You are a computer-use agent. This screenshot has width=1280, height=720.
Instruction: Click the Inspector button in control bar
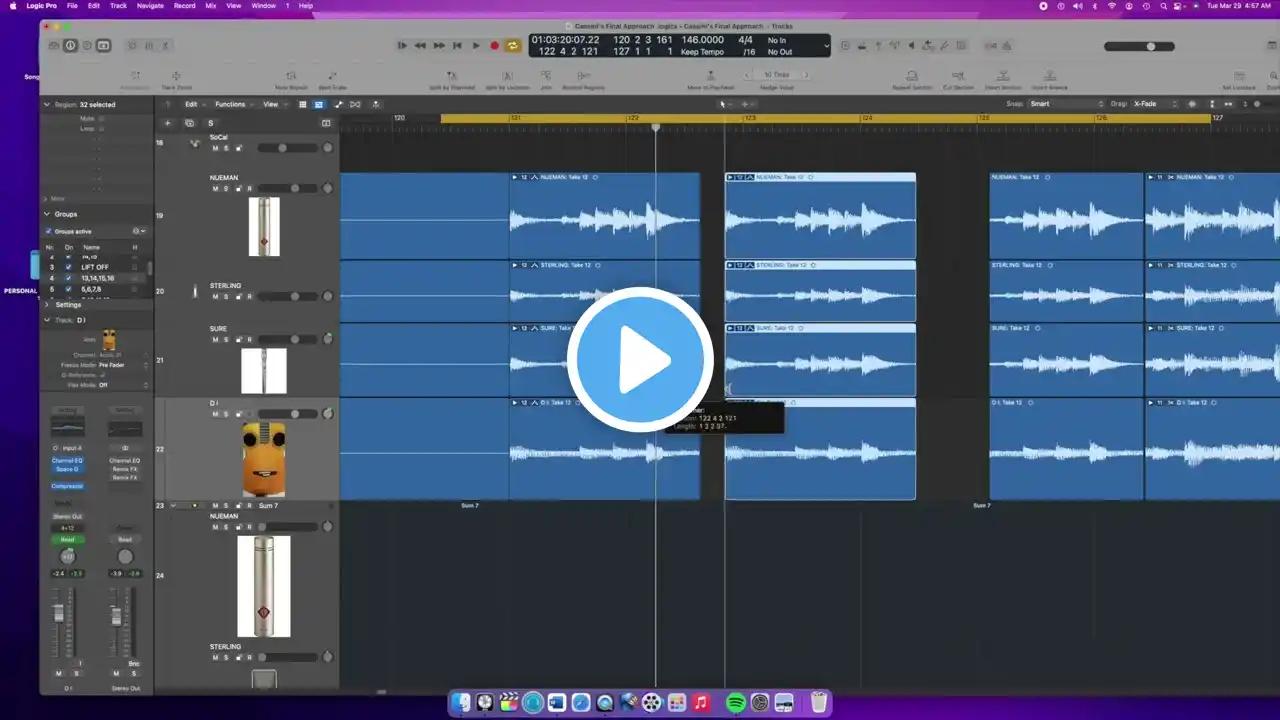[70, 45]
